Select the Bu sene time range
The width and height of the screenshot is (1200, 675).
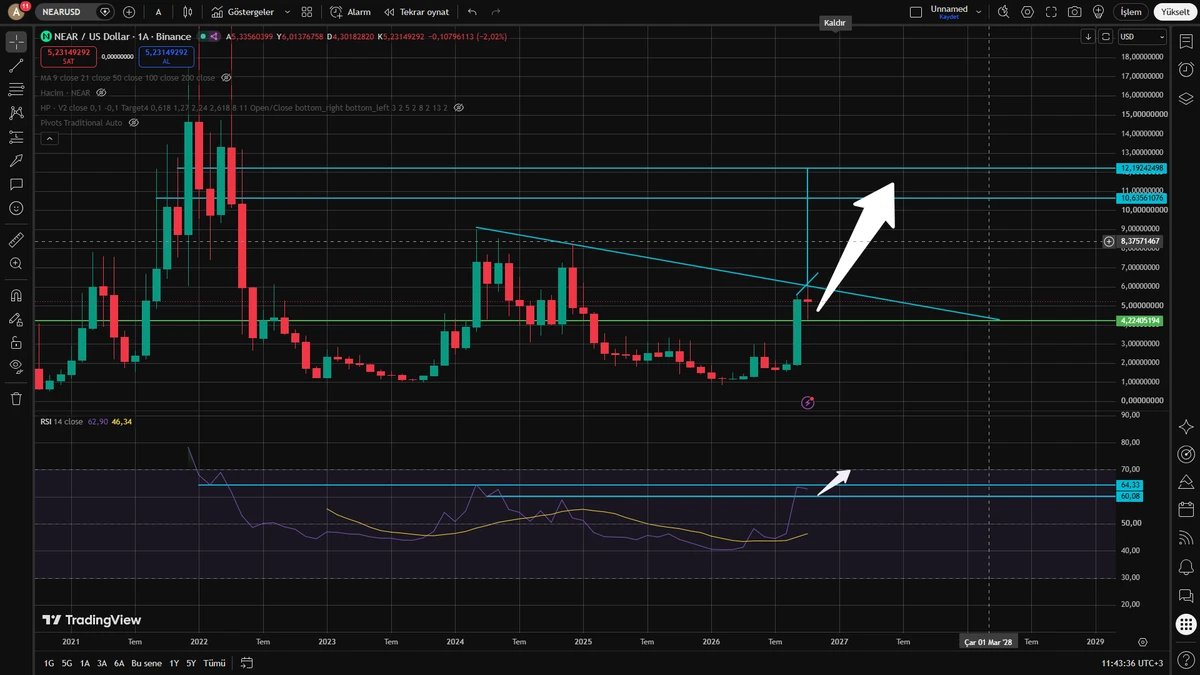[x=147, y=663]
